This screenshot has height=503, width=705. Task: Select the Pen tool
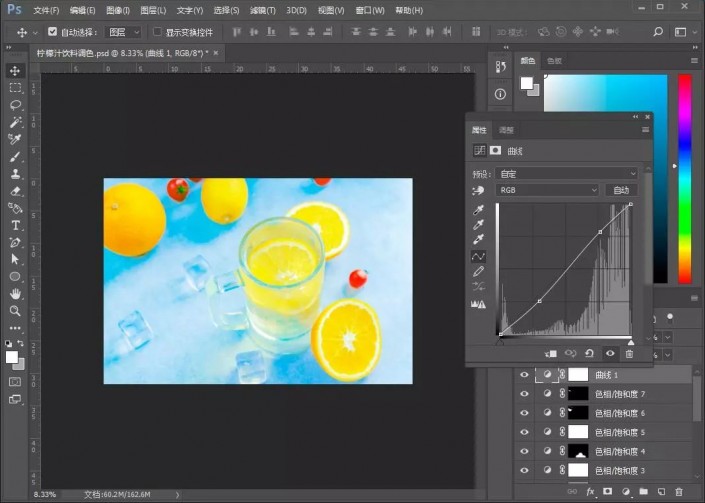15,242
